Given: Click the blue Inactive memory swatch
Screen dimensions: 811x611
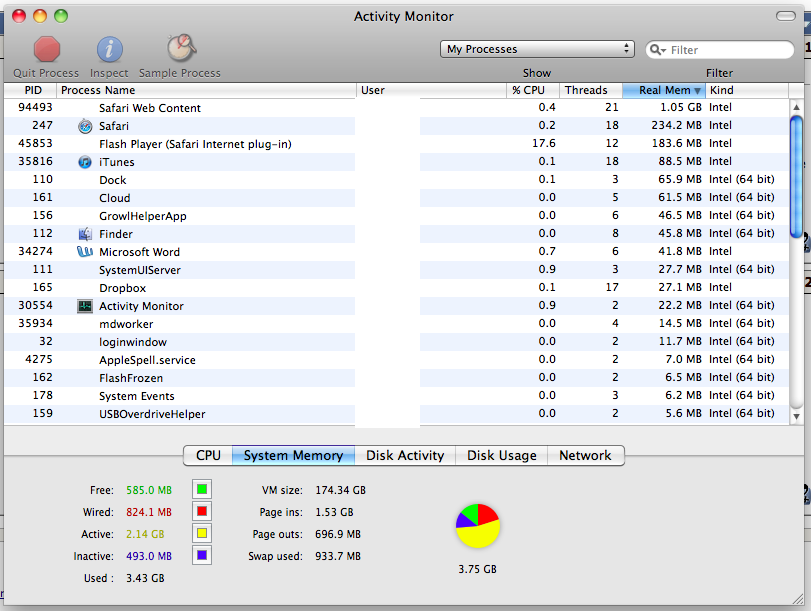Looking at the screenshot, I should [x=202, y=555].
